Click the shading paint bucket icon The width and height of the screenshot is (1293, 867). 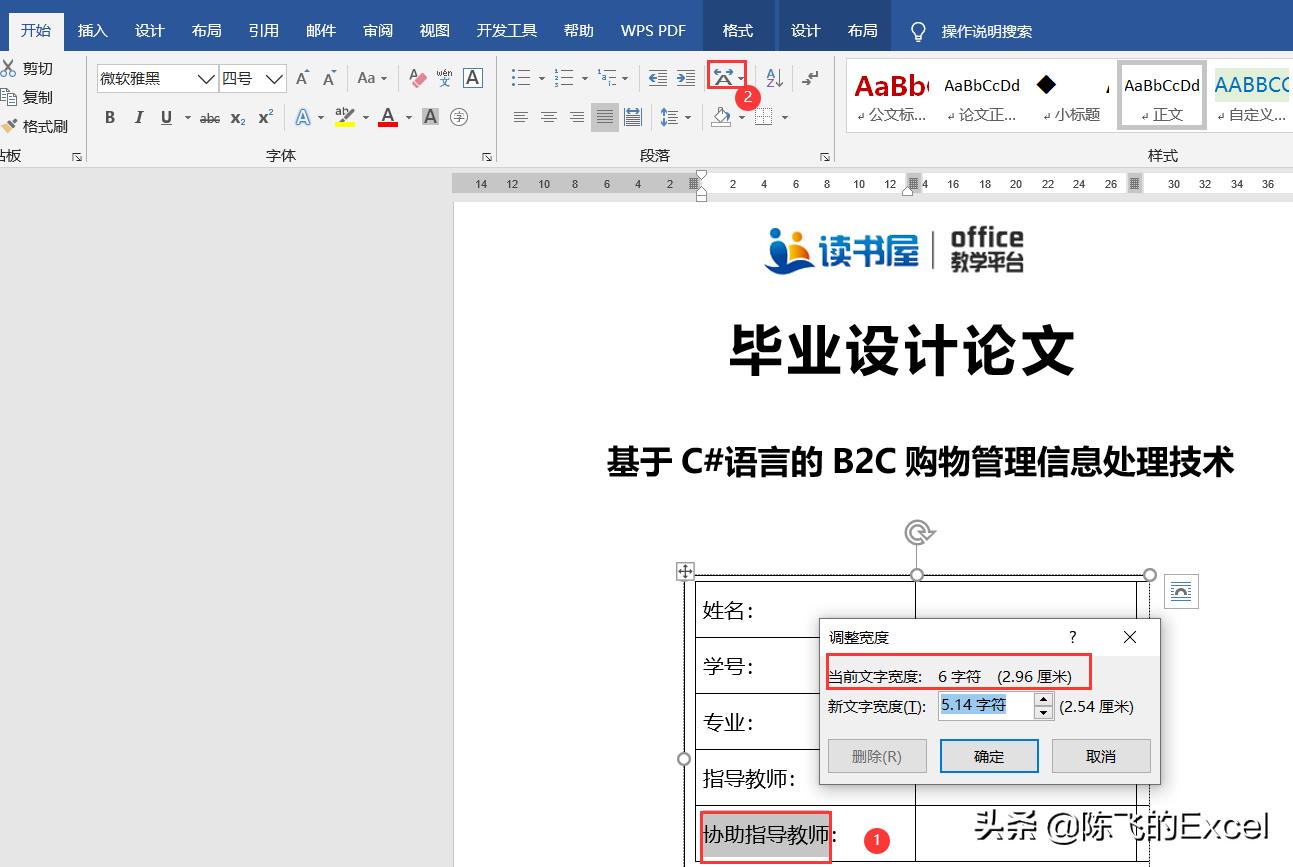721,117
